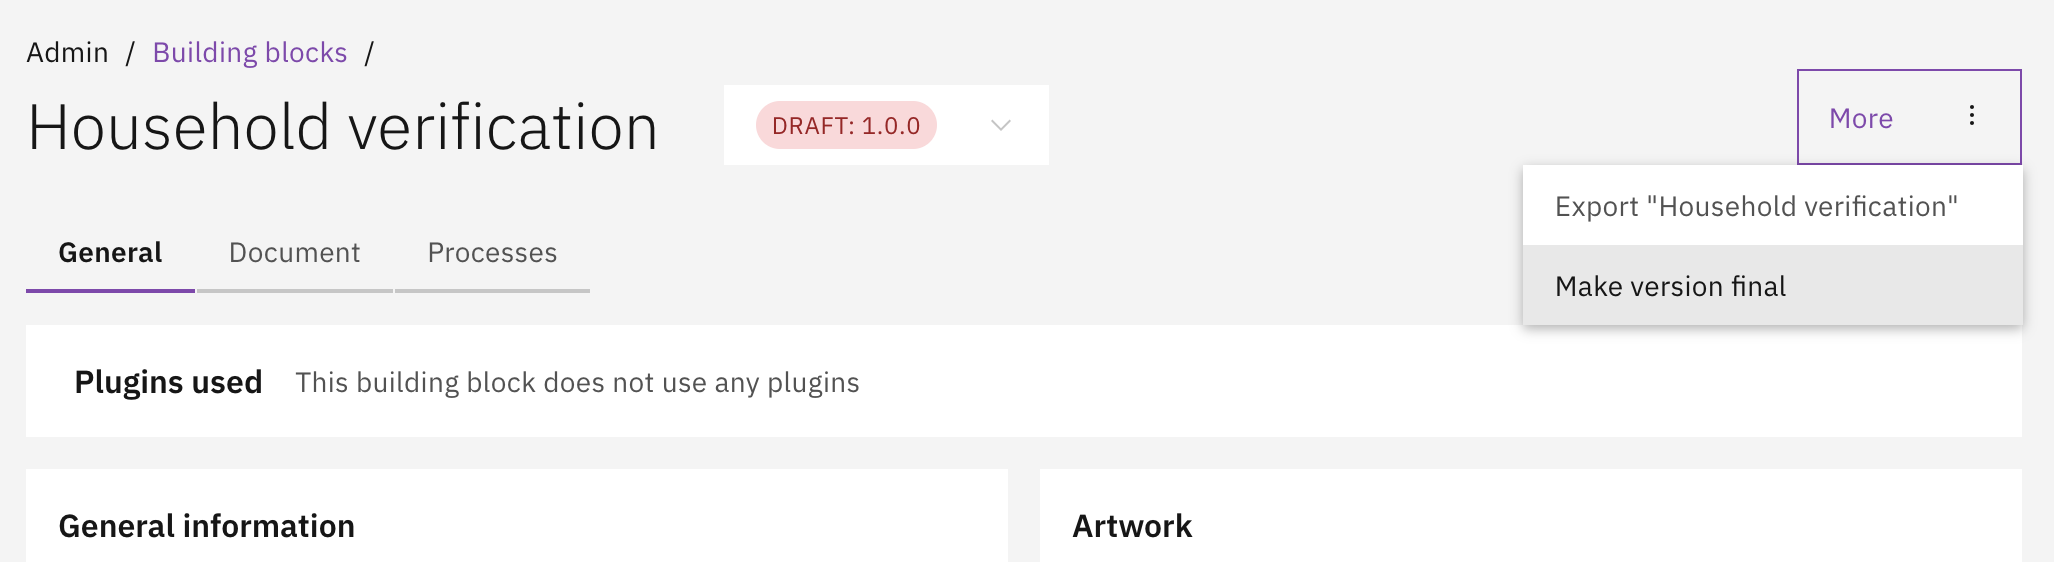2054x562 pixels.
Task: Choose Make version final option
Action: [1670, 286]
